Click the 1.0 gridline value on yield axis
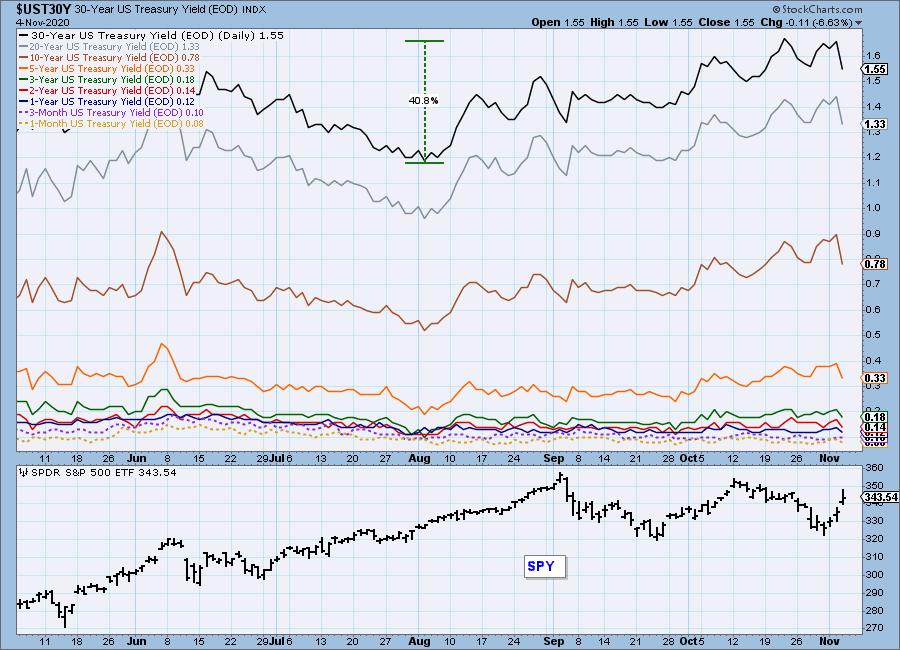The height and width of the screenshot is (650, 900). [x=874, y=208]
